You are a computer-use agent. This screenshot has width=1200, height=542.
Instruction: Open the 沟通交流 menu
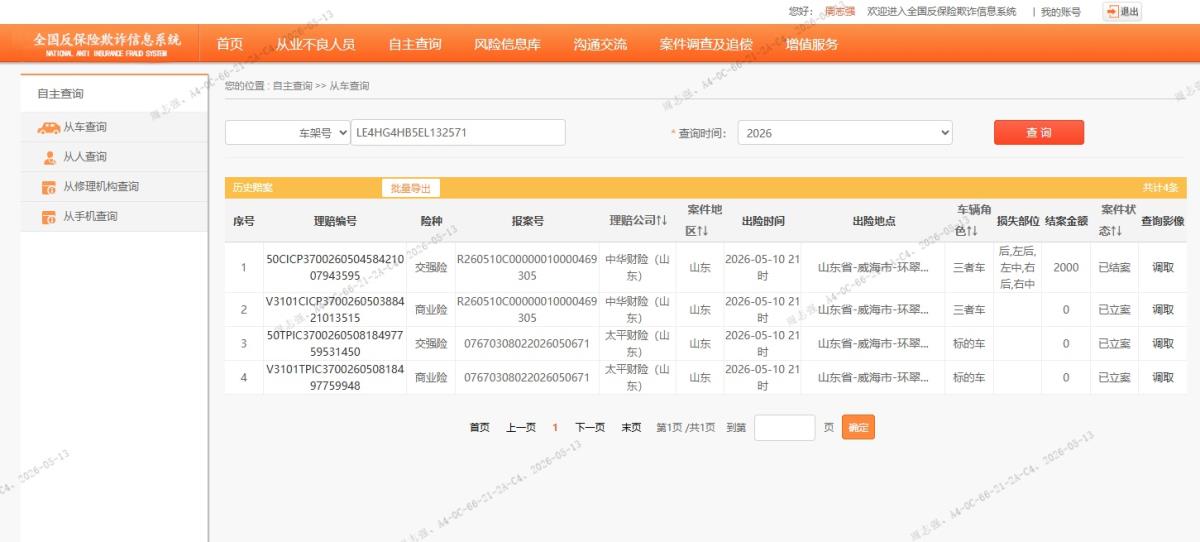[x=600, y=44]
